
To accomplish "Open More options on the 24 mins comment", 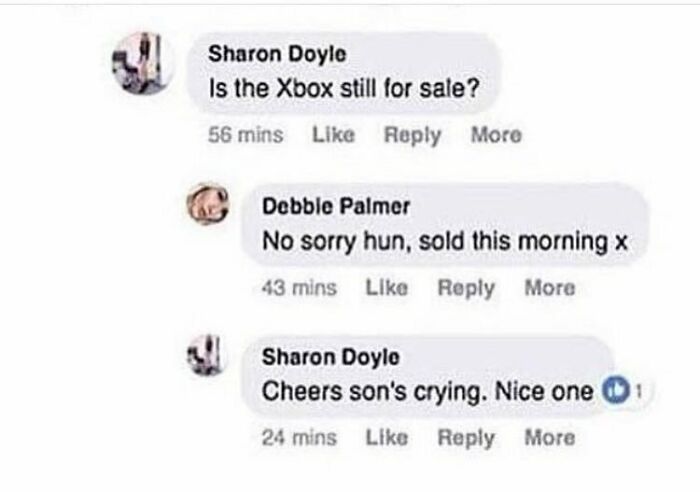I will click(x=550, y=437).
